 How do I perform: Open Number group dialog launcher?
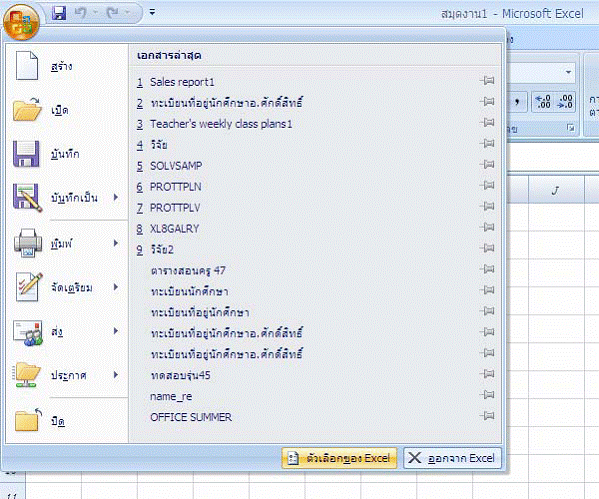[571, 128]
